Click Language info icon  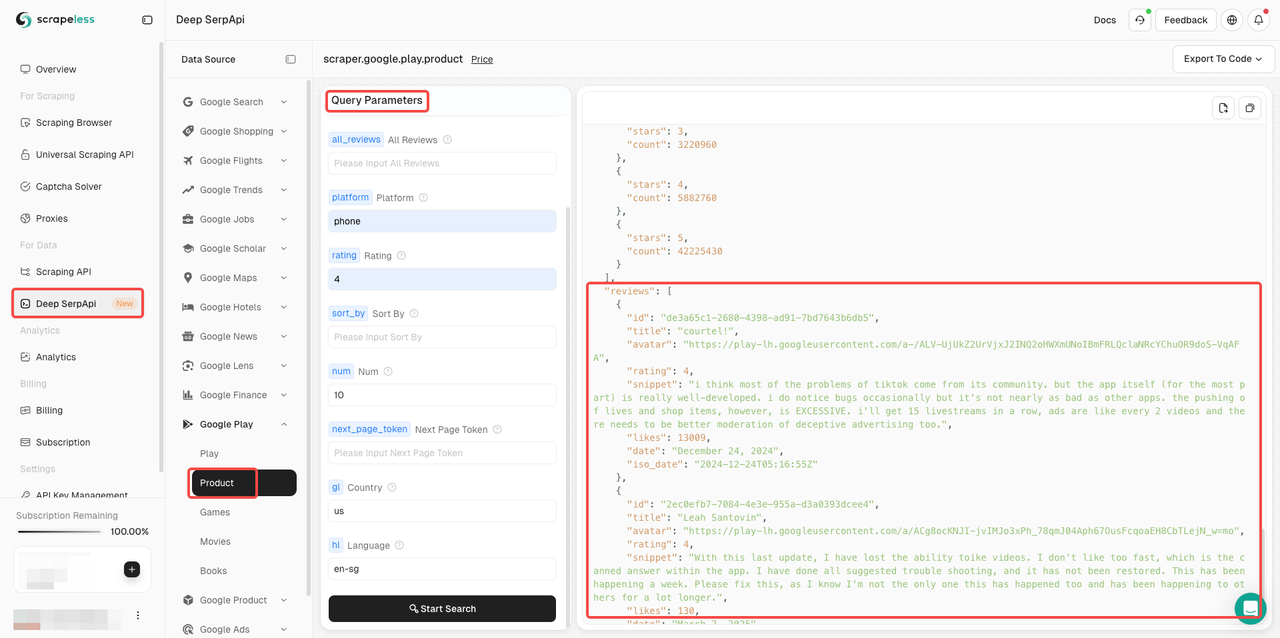point(399,545)
